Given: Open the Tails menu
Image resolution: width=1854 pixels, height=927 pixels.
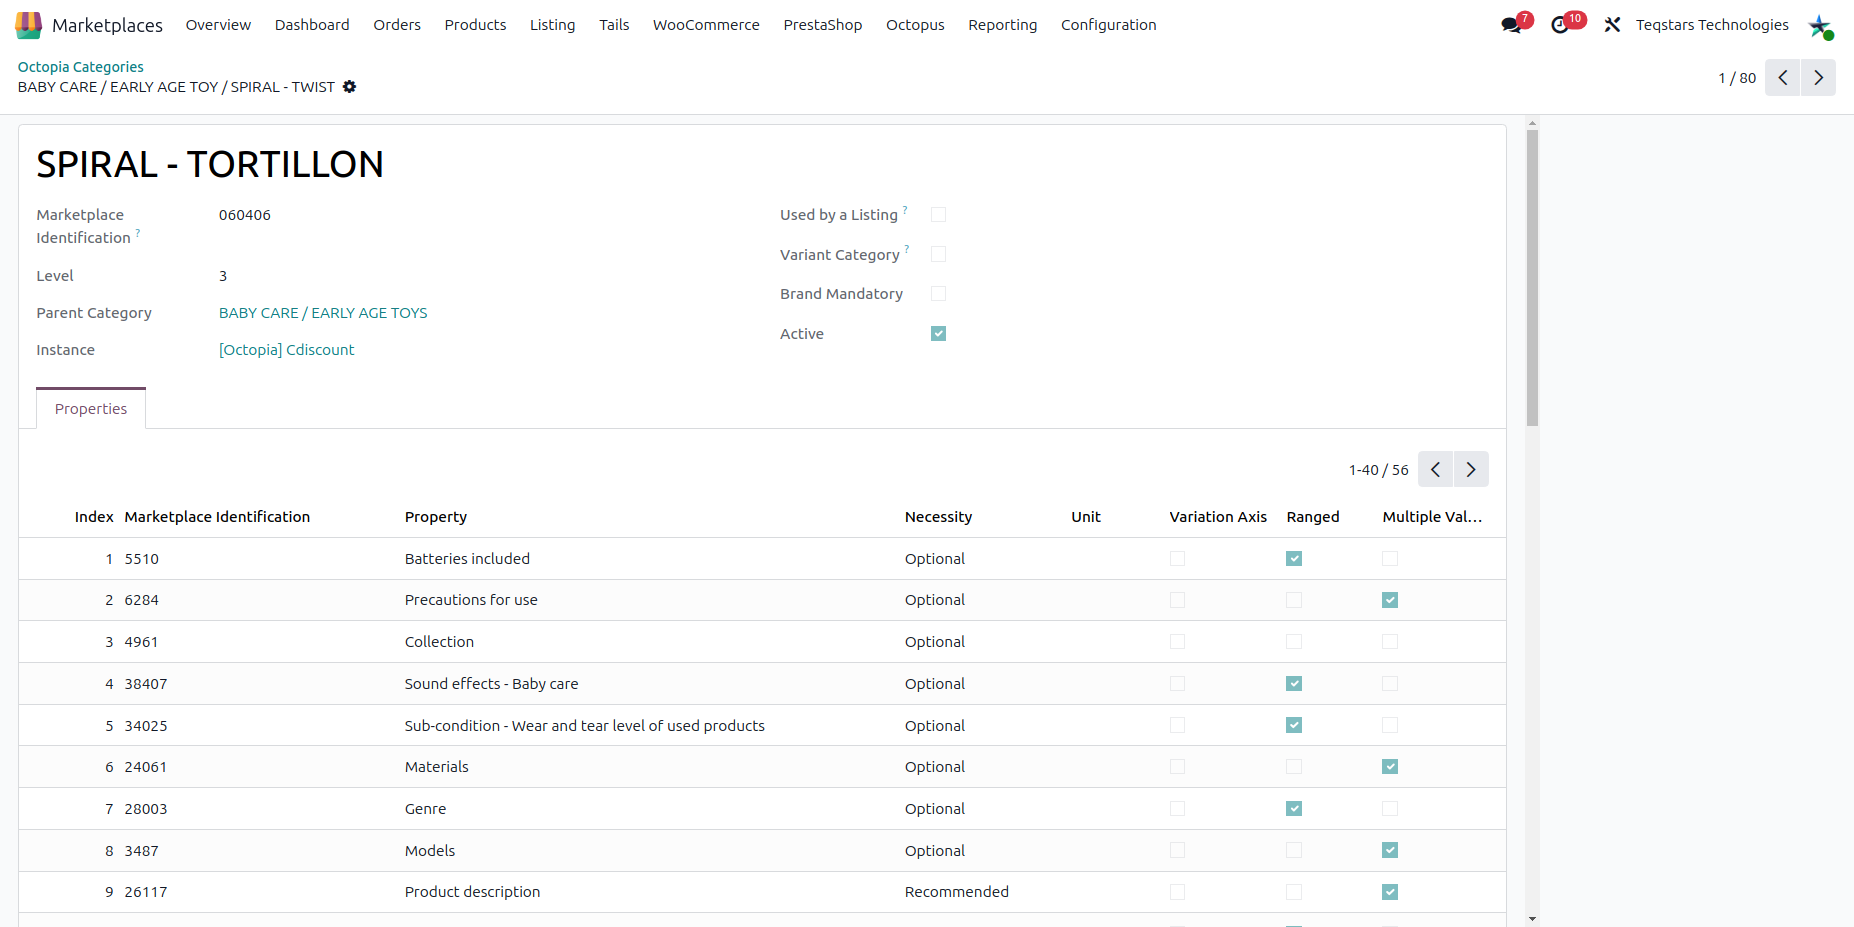Looking at the screenshot, I should (614, 25).
